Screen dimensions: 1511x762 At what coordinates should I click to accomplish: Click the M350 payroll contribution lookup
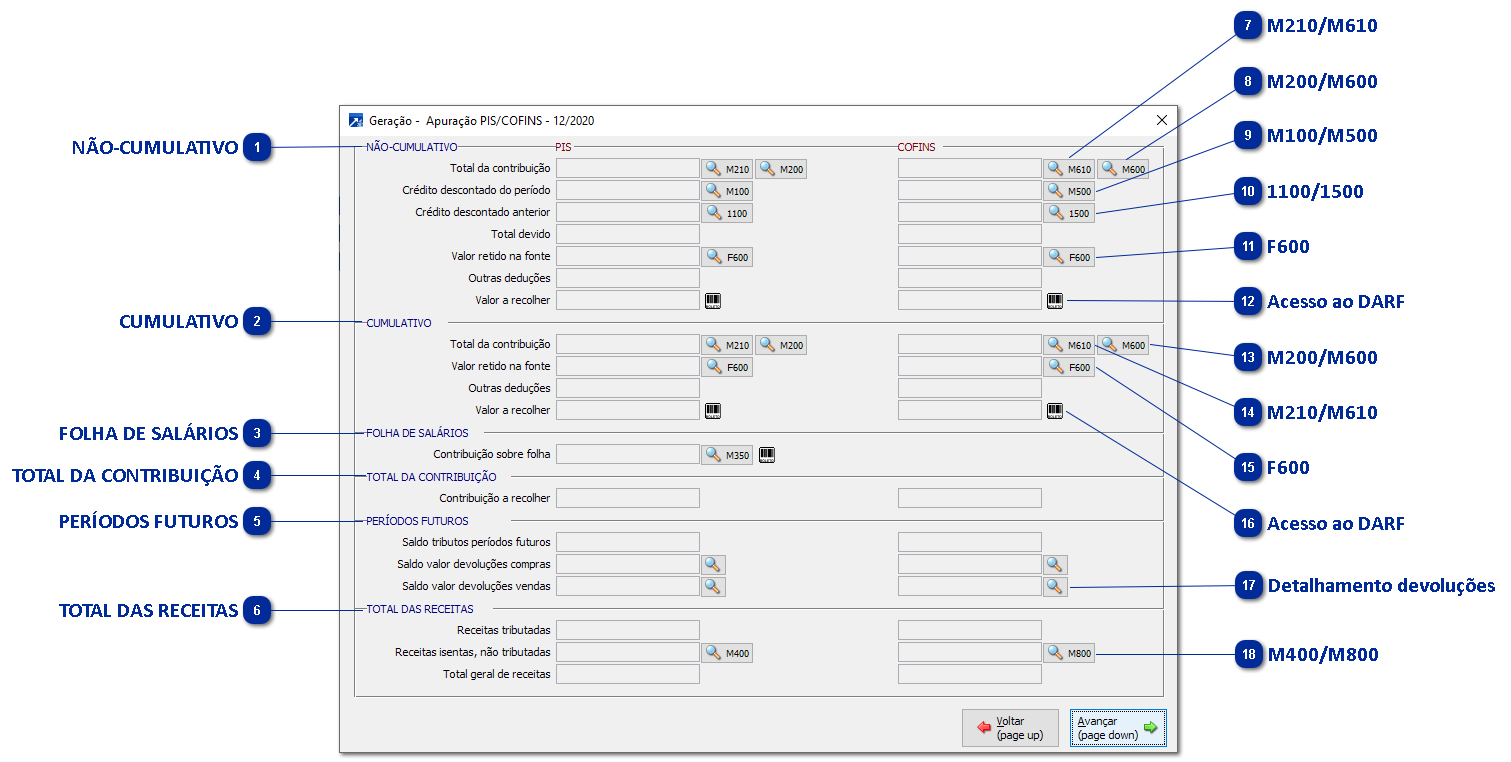click(727, 455)
